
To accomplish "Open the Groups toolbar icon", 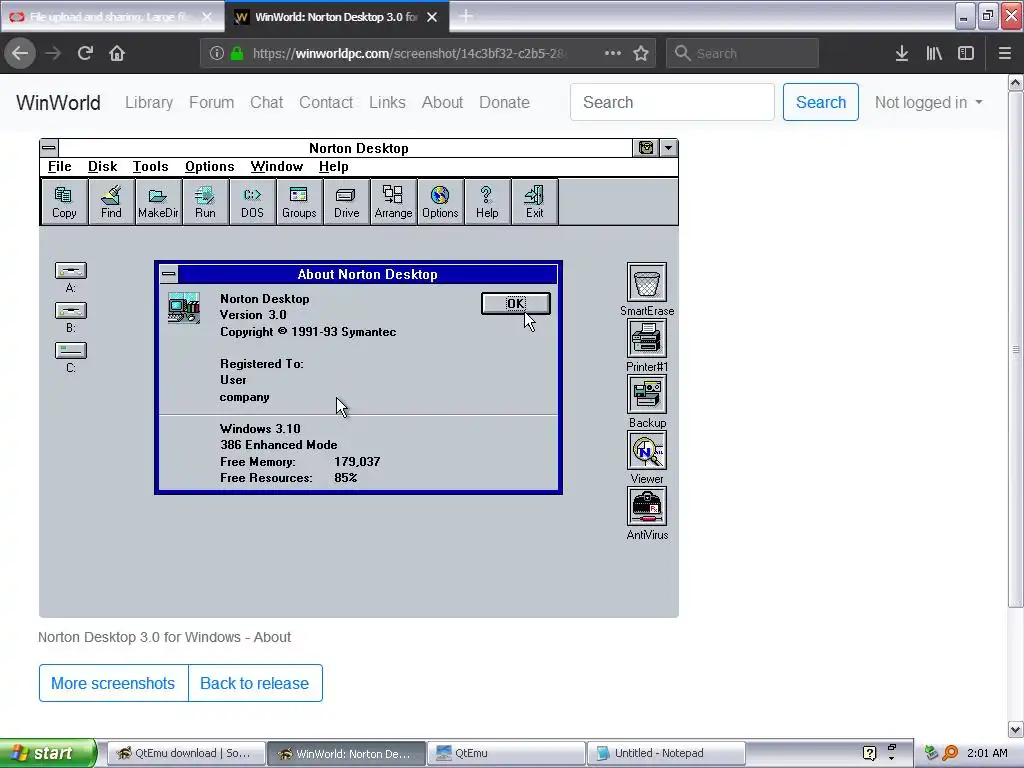I will pos(299,202).
